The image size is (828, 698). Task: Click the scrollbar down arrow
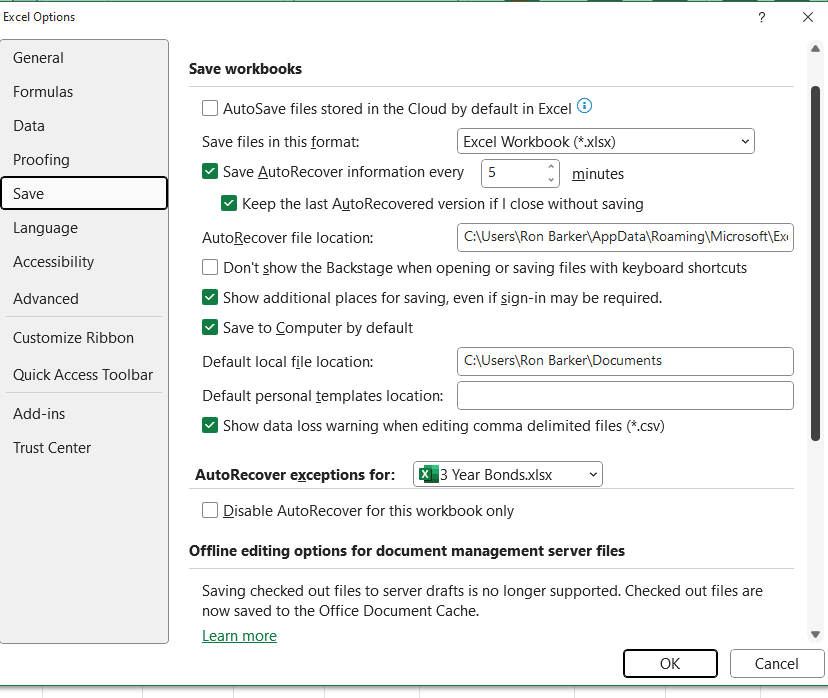(815, 634)
